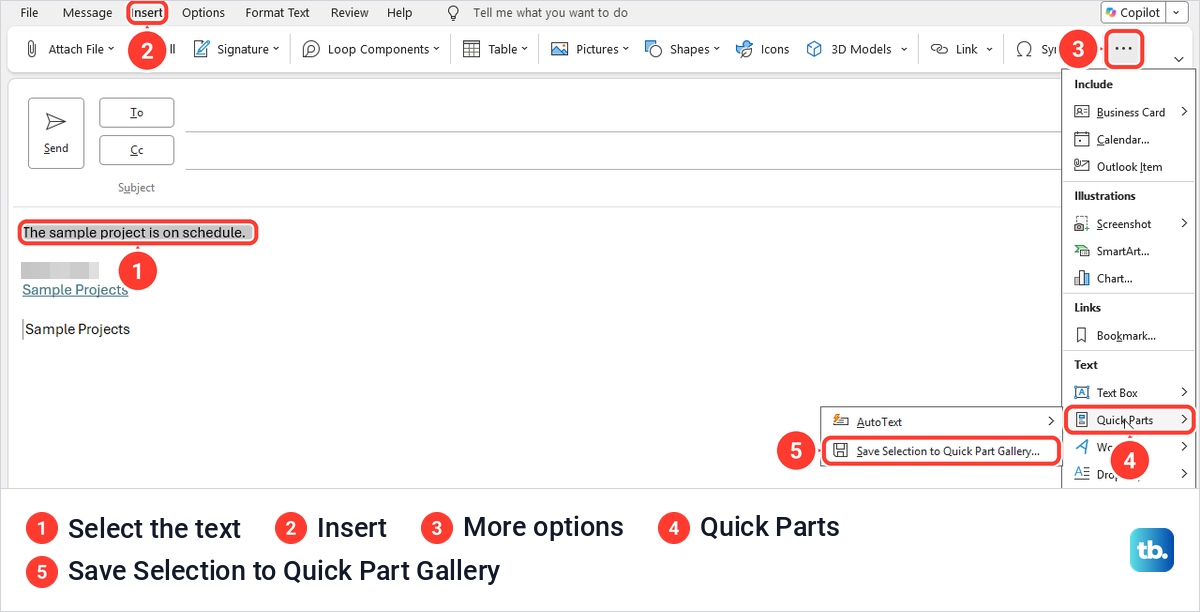This screenshot has width=1200, height=612.
Task: Click the Attach File paperclip icon
Action: point(32,49)
